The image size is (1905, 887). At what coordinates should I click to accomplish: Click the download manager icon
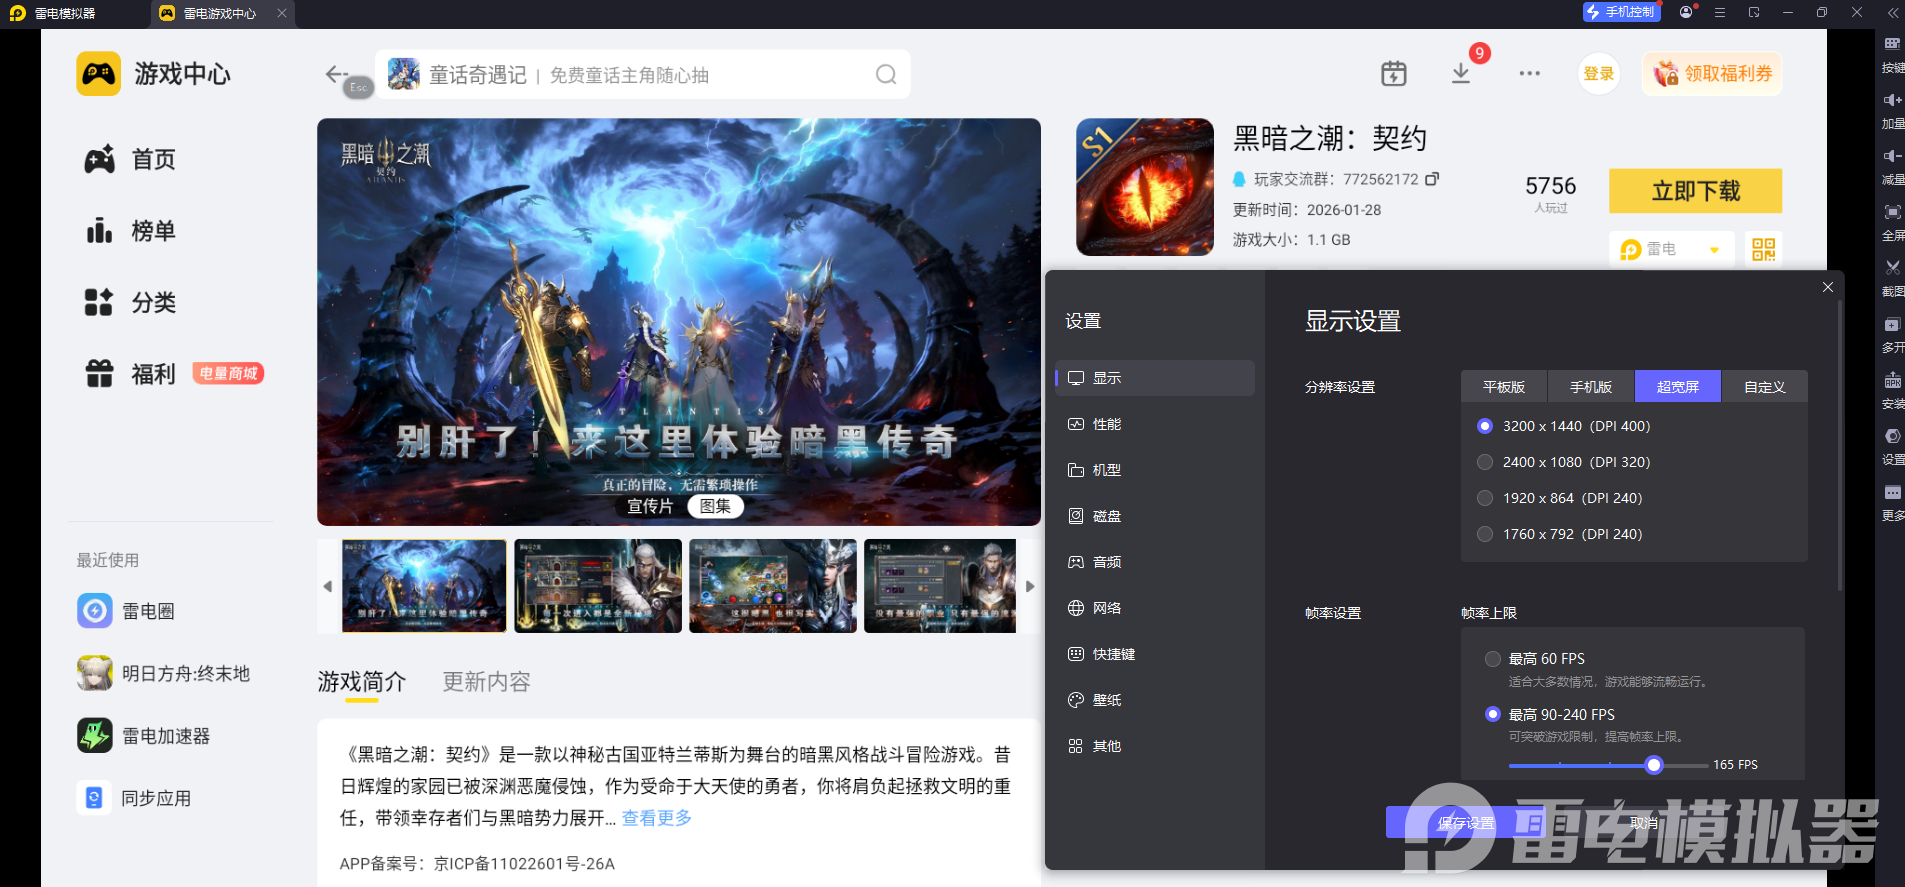(x=1461, y=74)
